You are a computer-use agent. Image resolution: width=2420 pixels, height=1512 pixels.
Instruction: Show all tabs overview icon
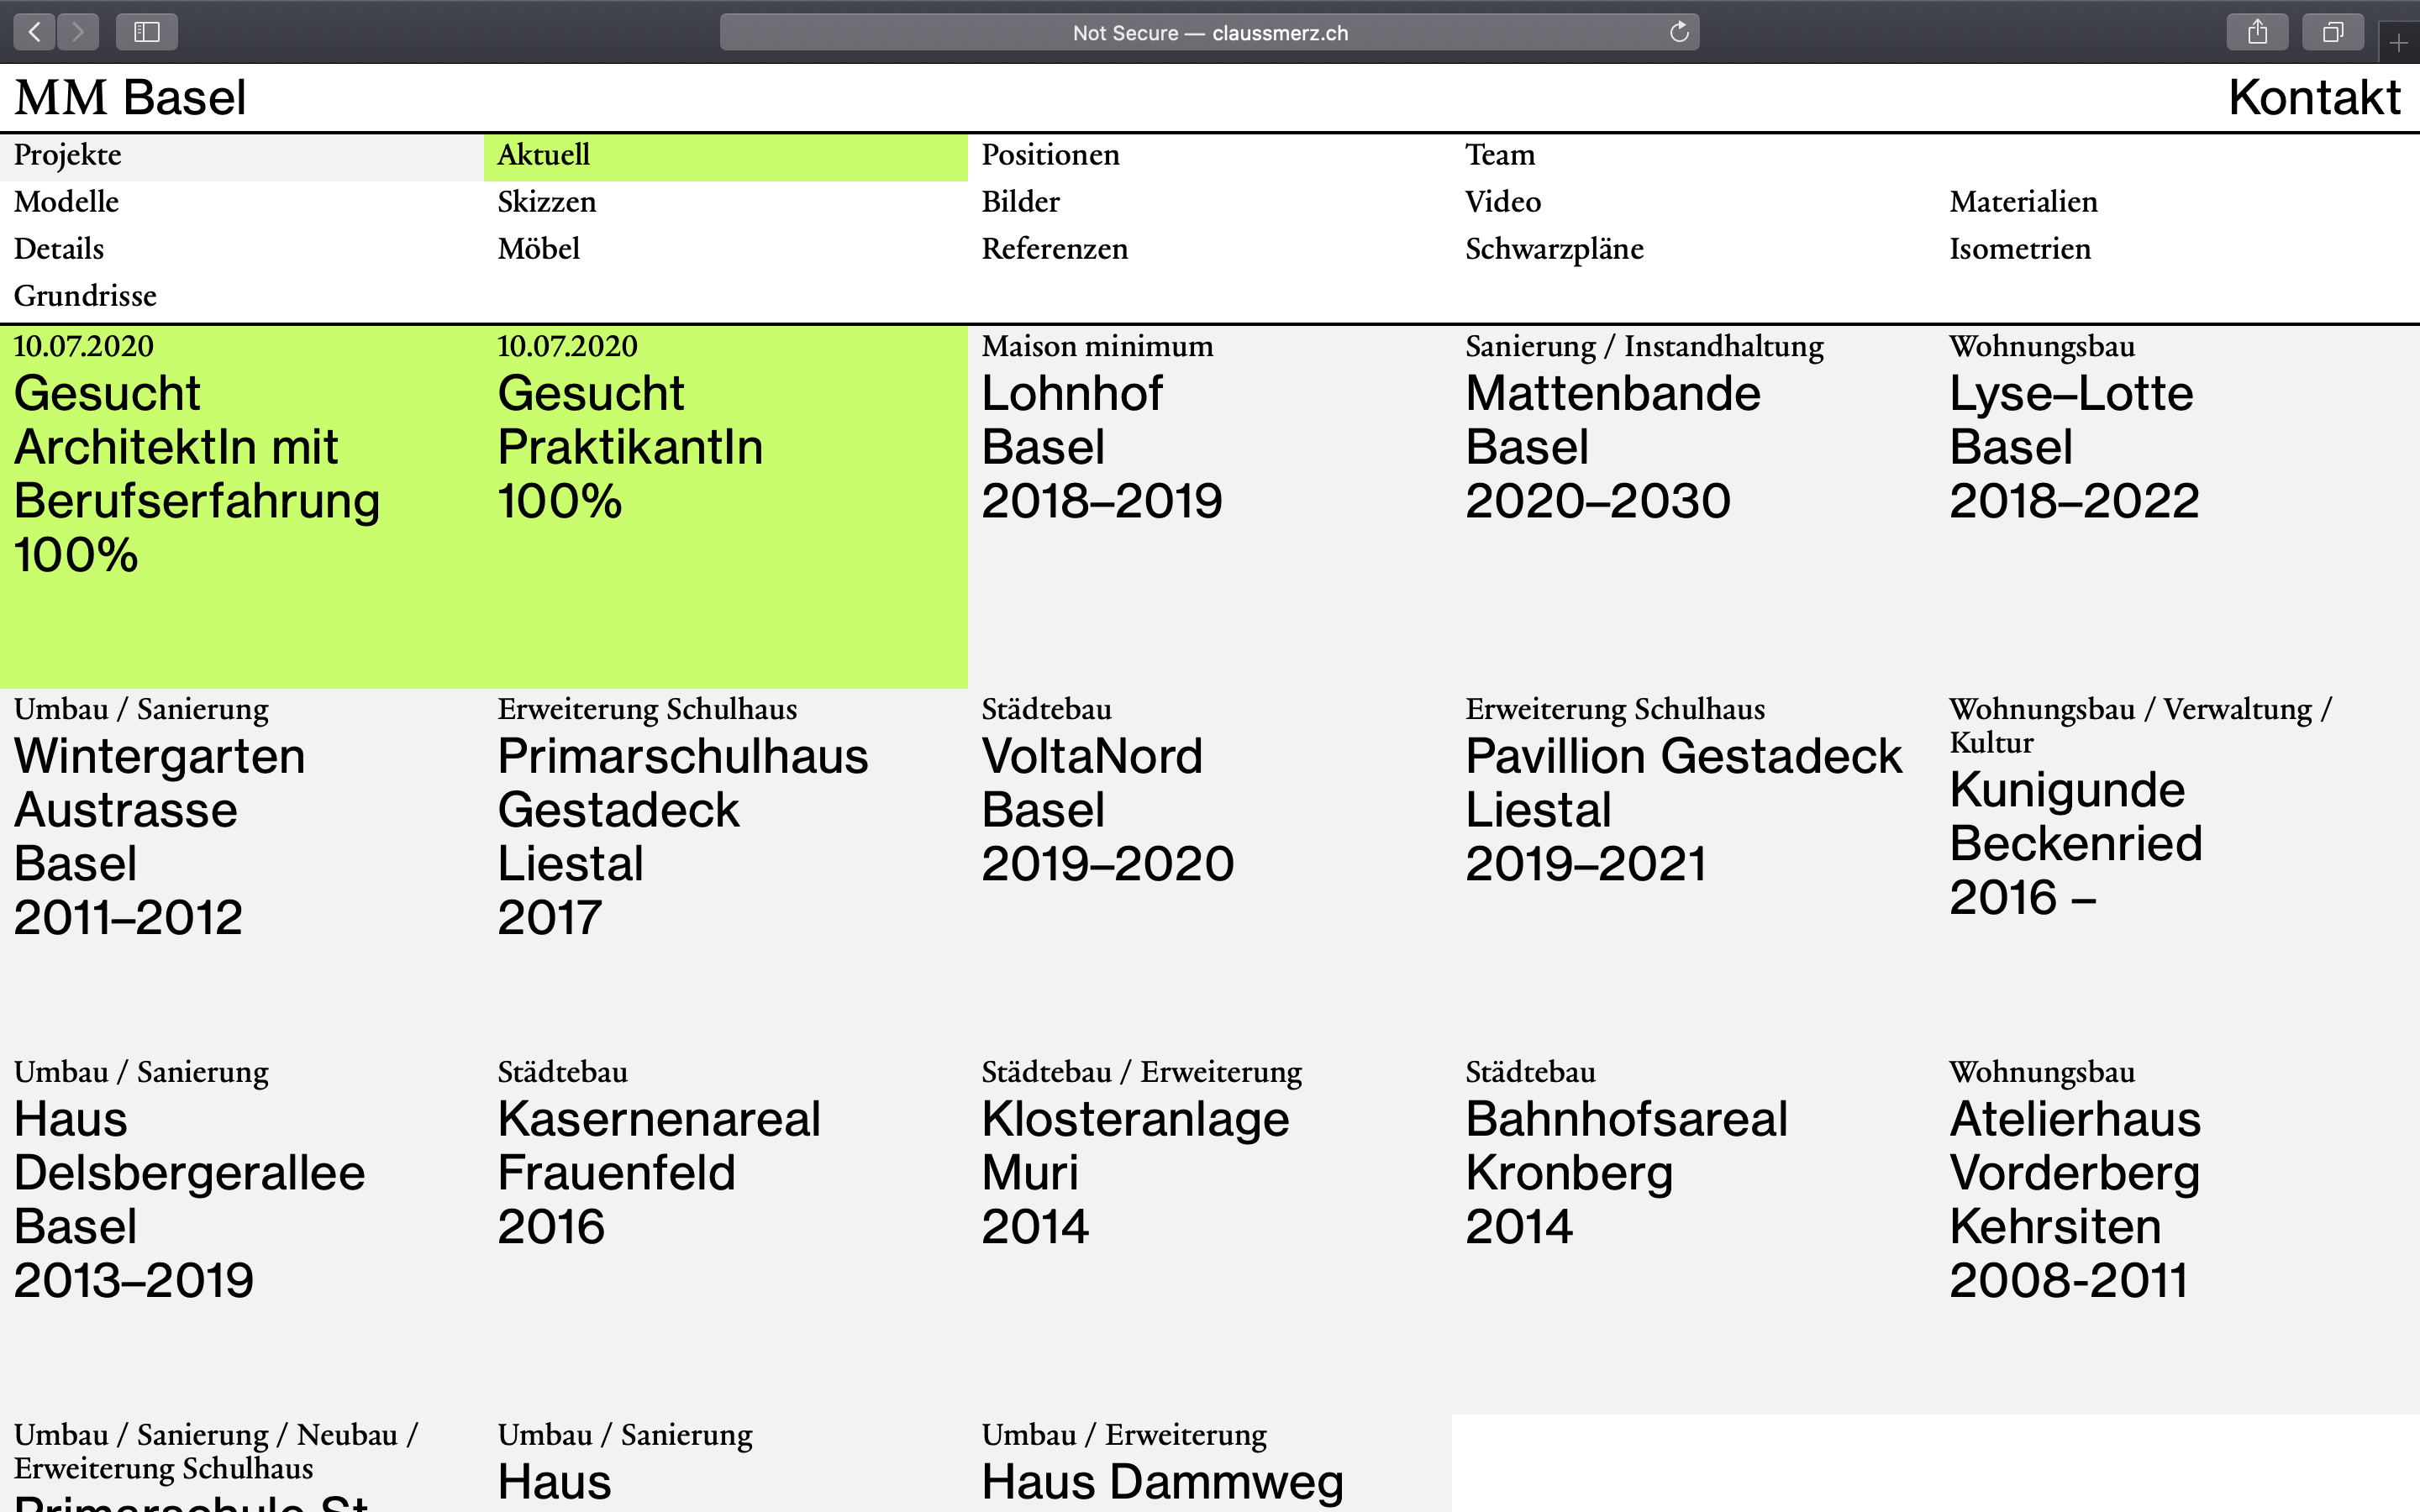point(2332,32)
